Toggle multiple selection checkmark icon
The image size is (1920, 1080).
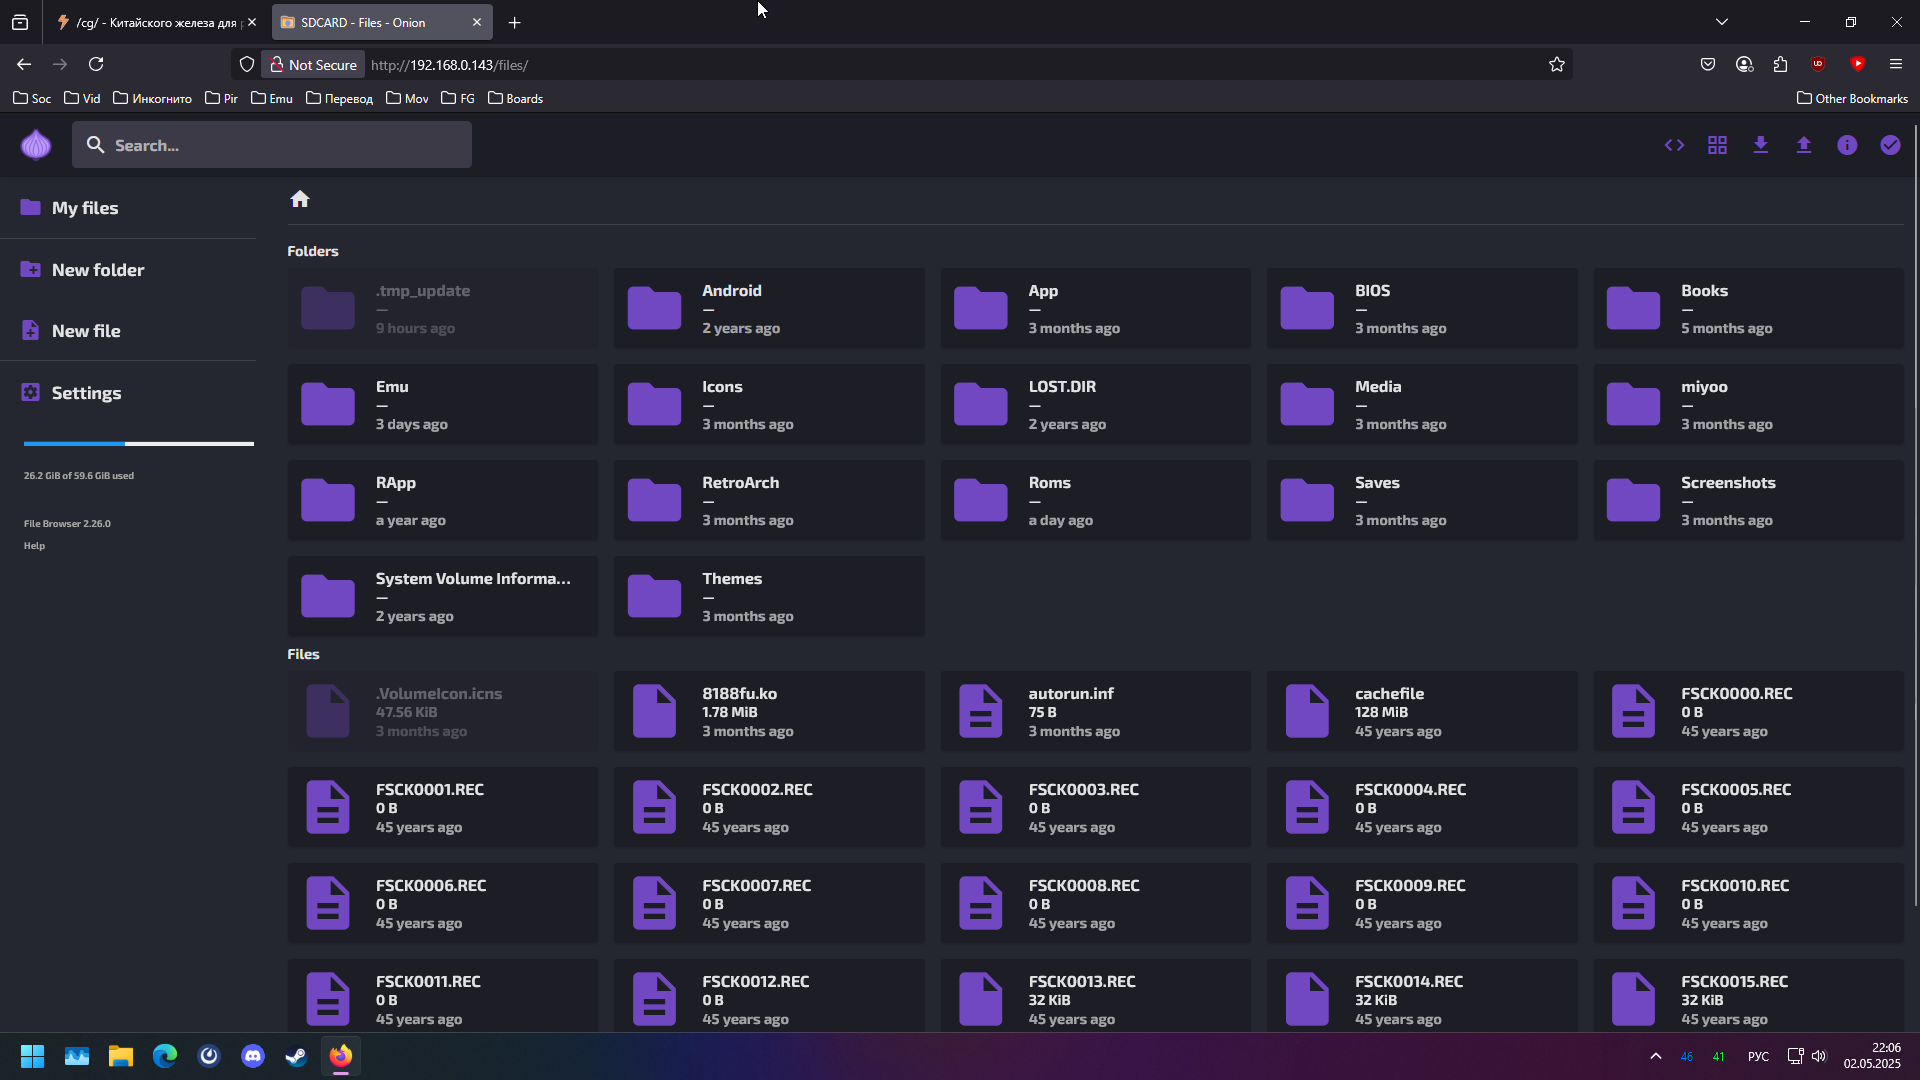(x=1889, y=145)
